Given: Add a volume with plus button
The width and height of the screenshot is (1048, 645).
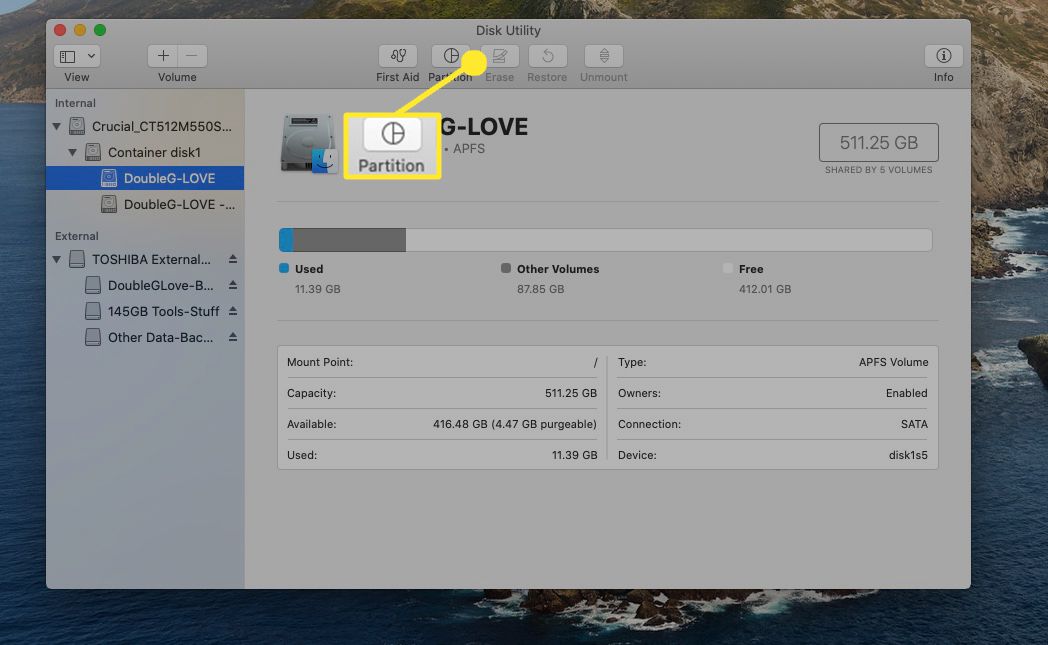Looking at the screenshot, I should click(x=163, y=57).
